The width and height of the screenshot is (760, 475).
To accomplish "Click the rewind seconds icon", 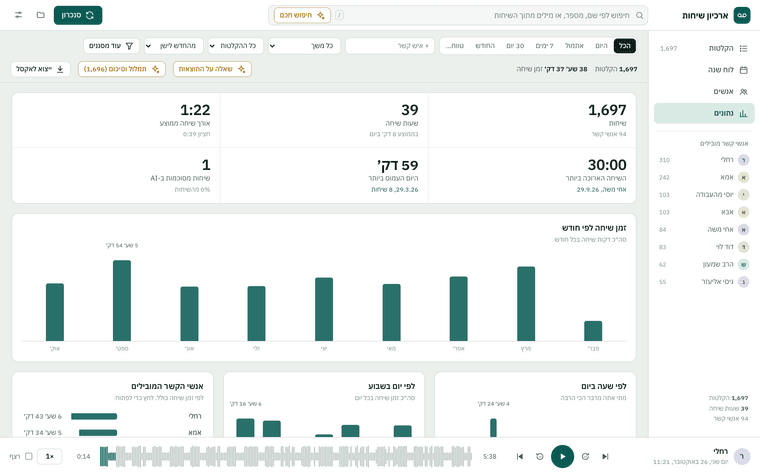I will click(x=539, y=457).
